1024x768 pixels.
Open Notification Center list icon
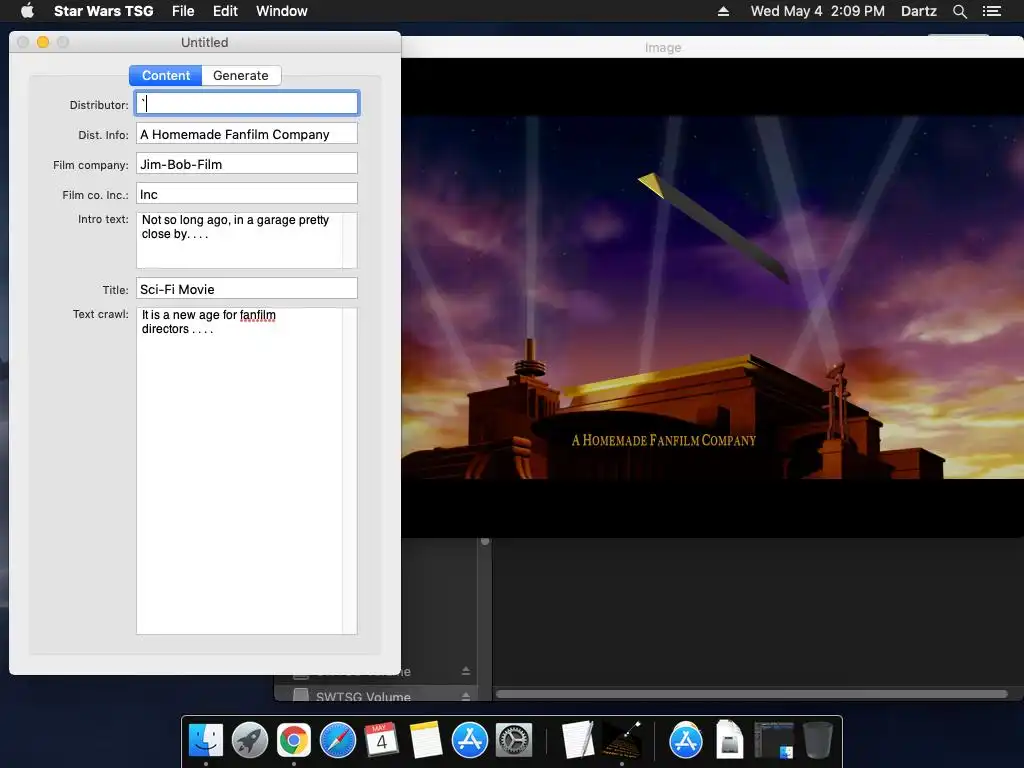(x=991, y=11)
